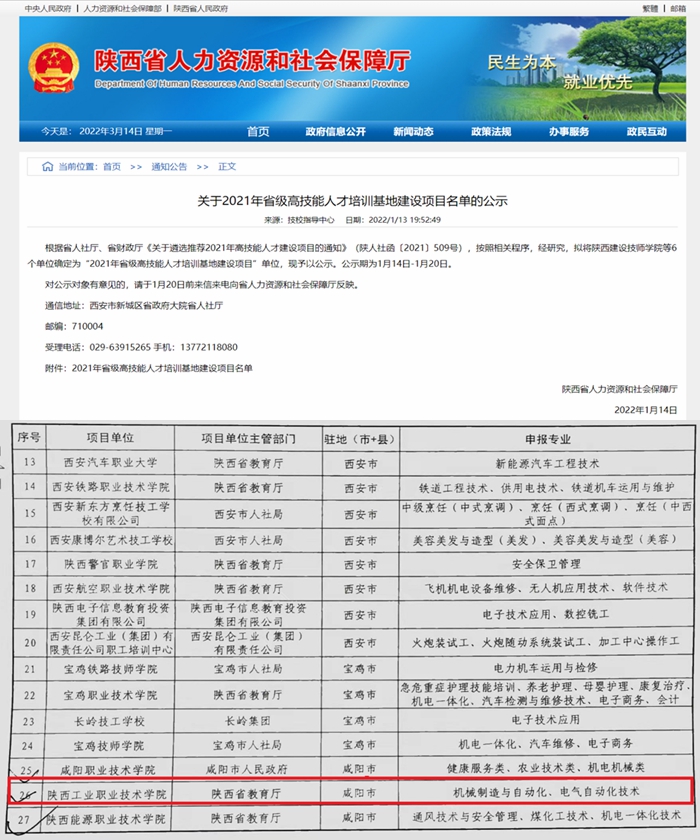
Task: Go to 通知公告 via breadcrumb
Action: pos(169,166)
